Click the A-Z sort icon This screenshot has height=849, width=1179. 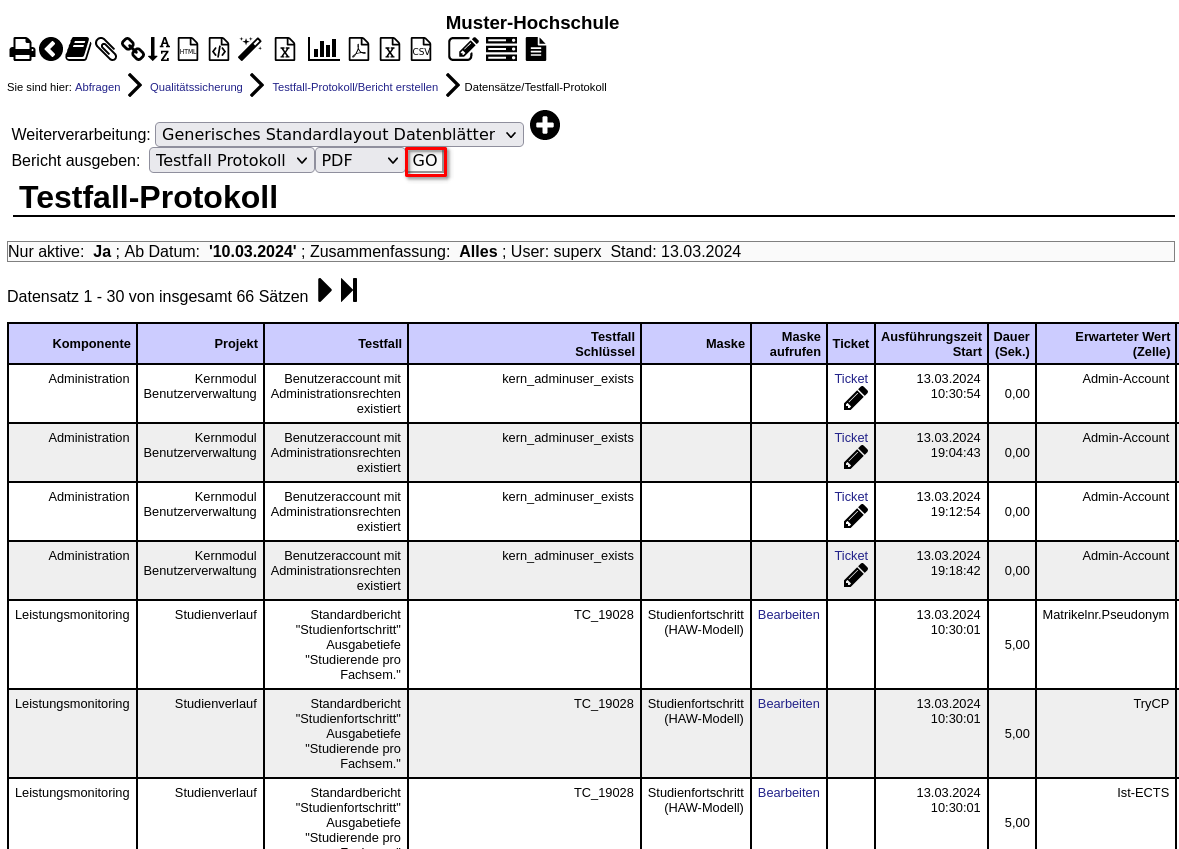pos(159,49)
